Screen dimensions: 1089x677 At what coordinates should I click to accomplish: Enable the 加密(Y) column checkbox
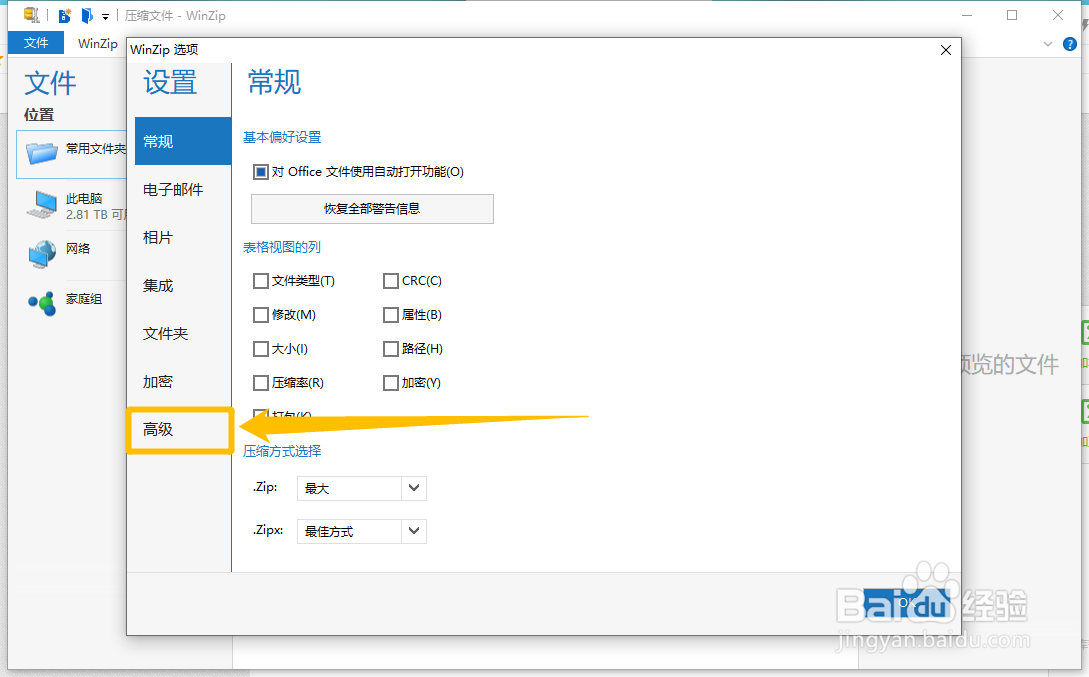coord(390,383)
